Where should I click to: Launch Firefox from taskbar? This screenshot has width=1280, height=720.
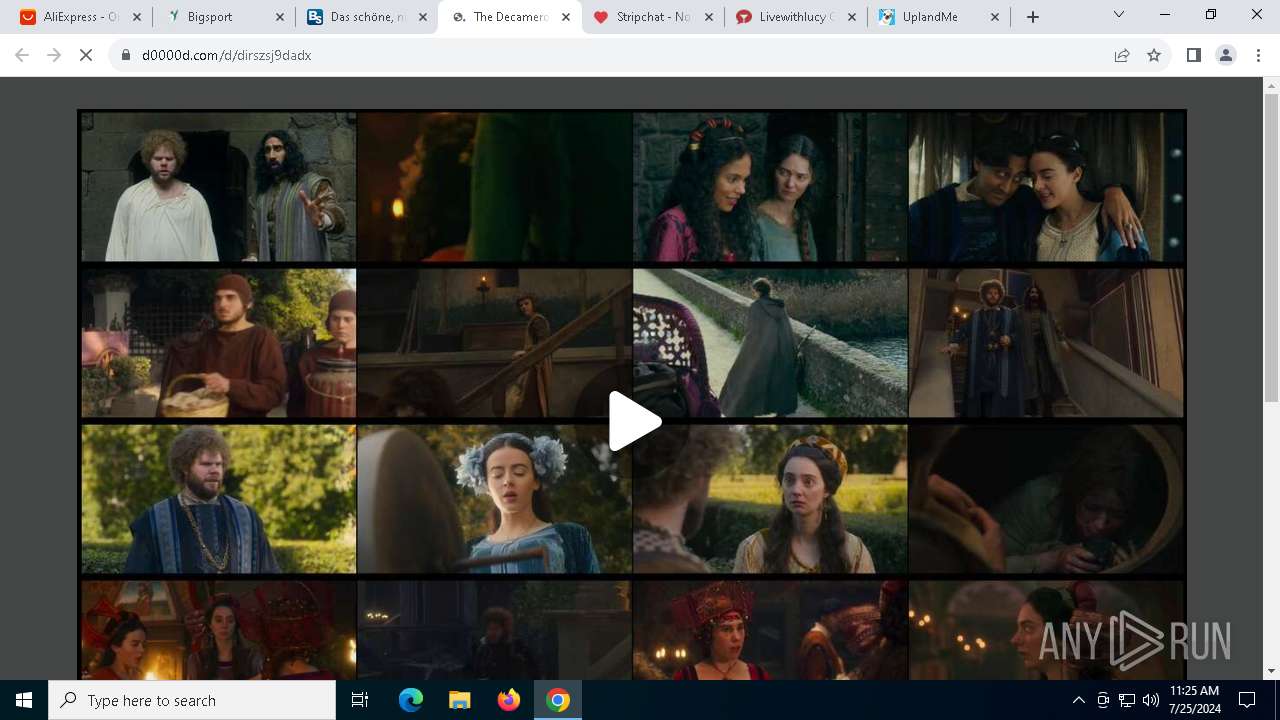click(x=508, y=700)
